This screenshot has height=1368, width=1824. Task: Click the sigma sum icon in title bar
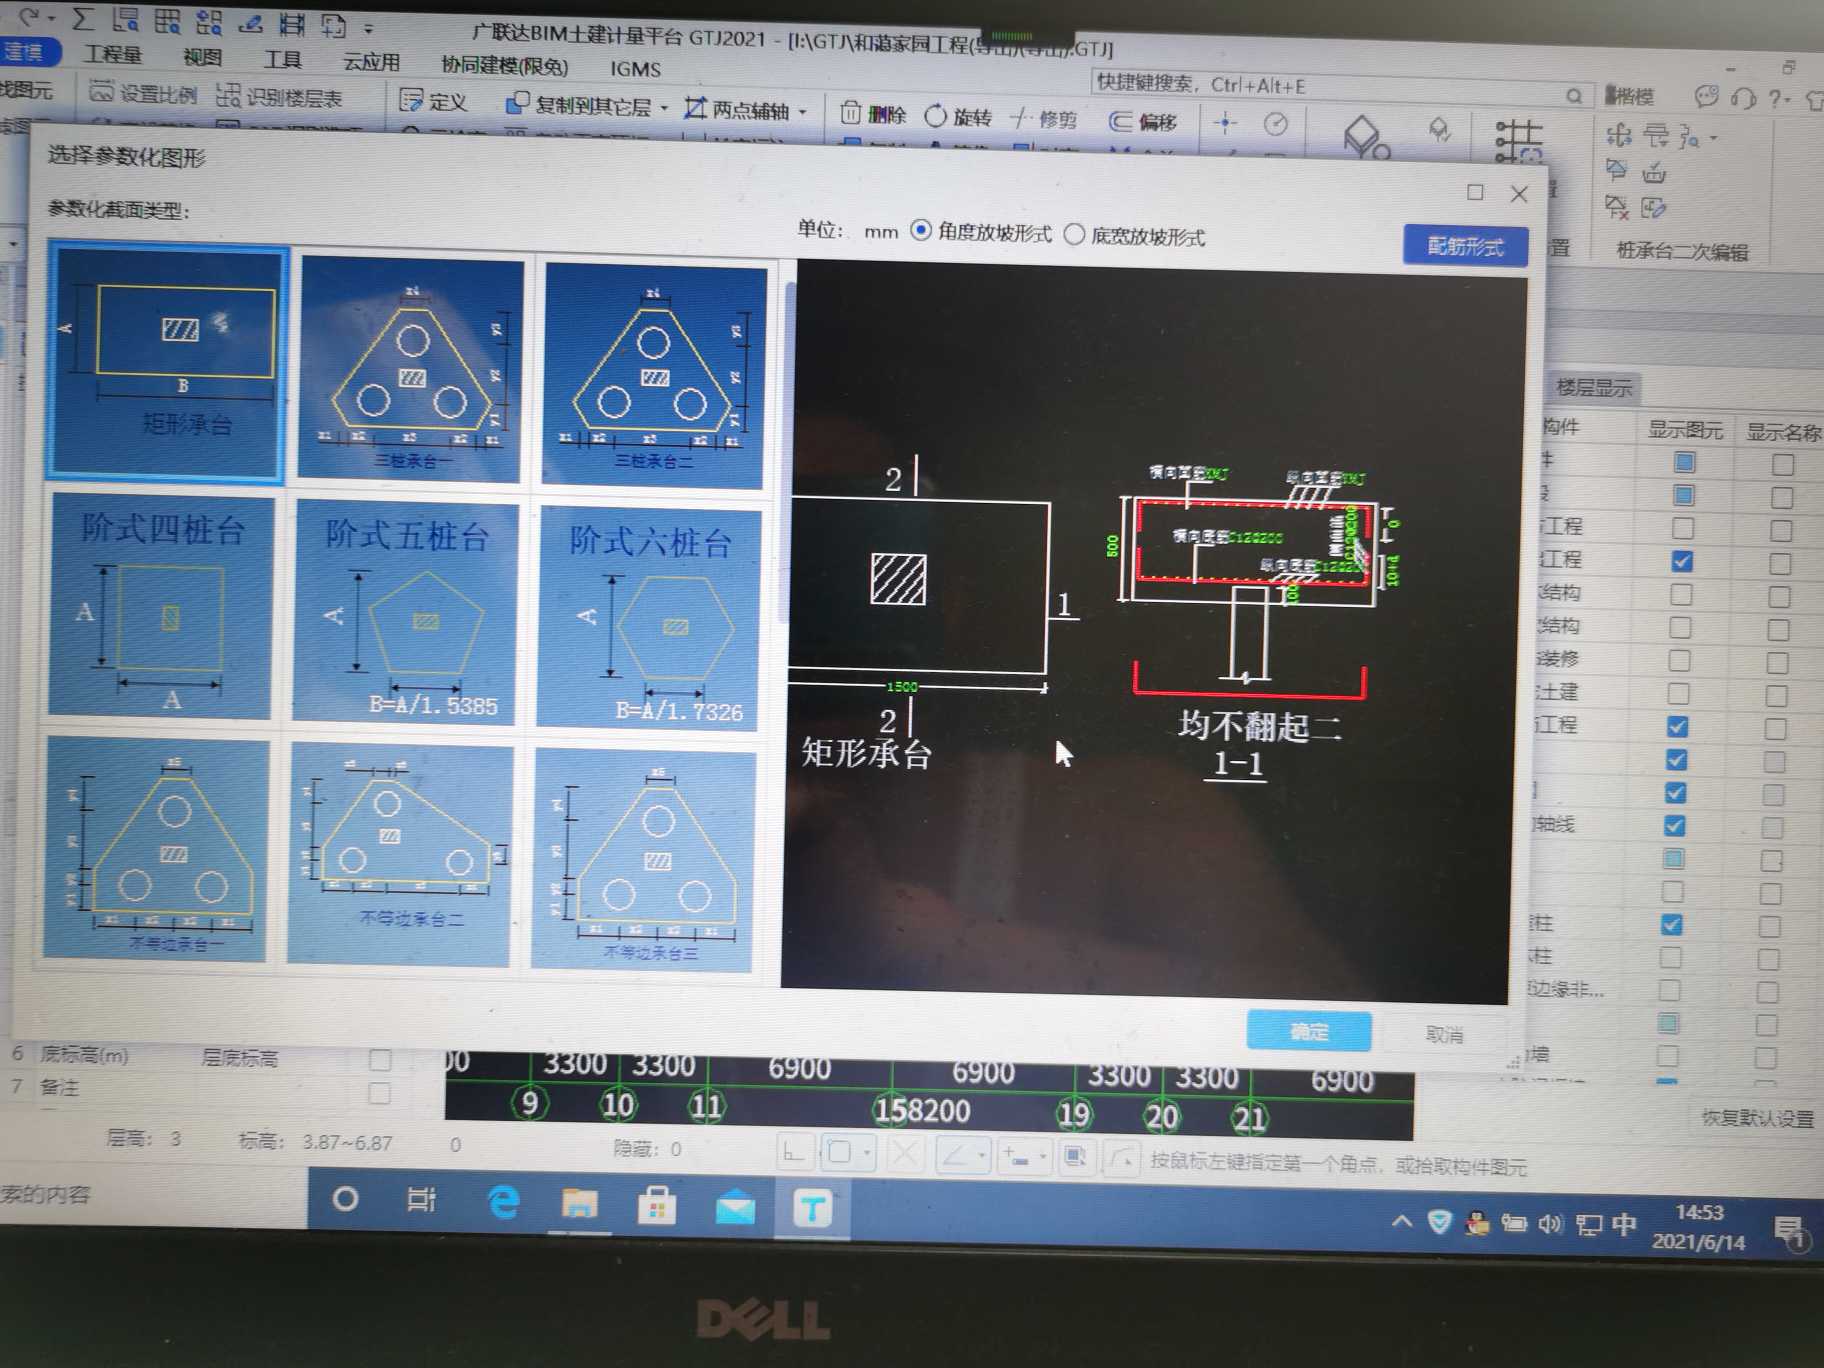(83, 19)
